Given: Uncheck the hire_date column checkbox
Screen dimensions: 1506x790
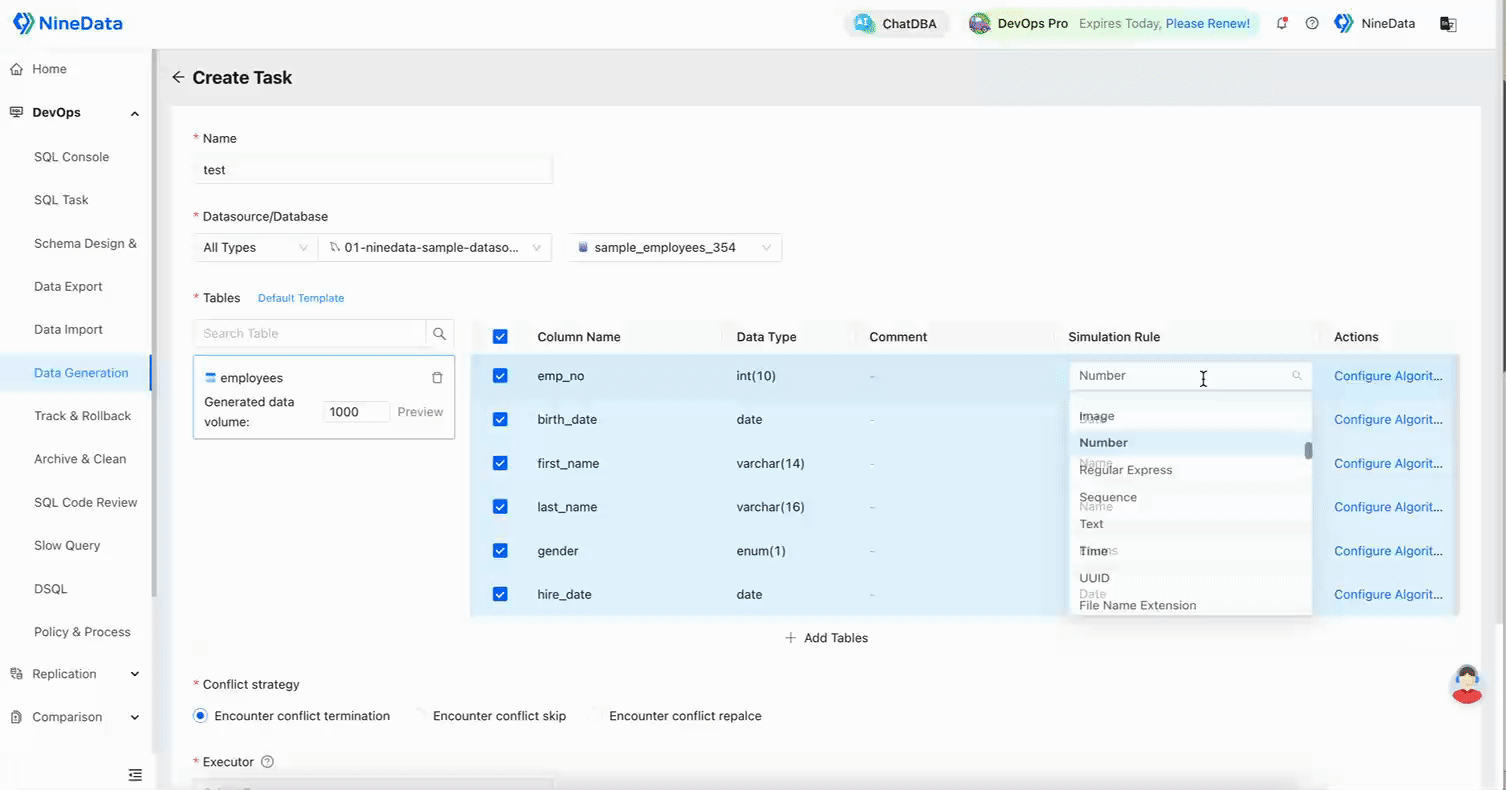Looking at the screenshot, I should (x=500, y=594).
